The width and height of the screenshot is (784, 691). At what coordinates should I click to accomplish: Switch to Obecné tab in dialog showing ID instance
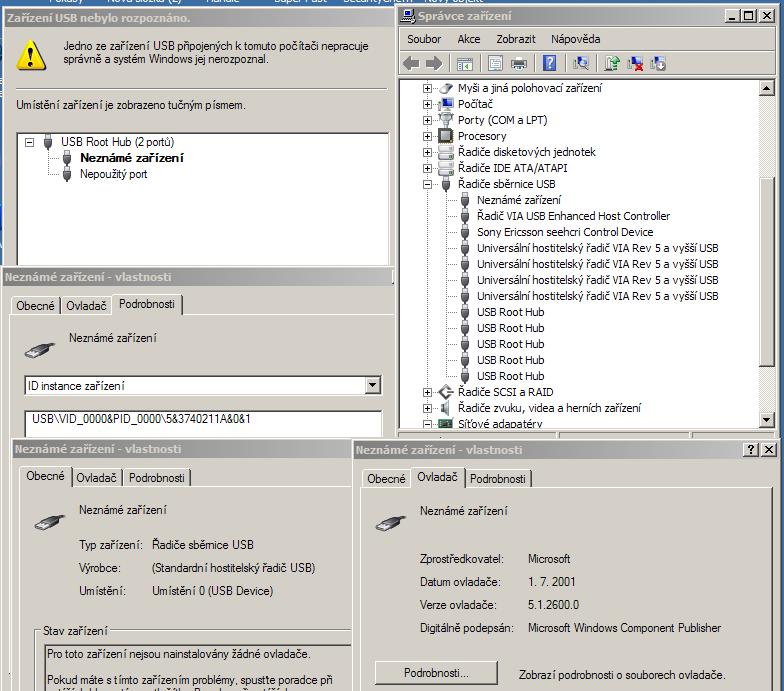point(35,306)
